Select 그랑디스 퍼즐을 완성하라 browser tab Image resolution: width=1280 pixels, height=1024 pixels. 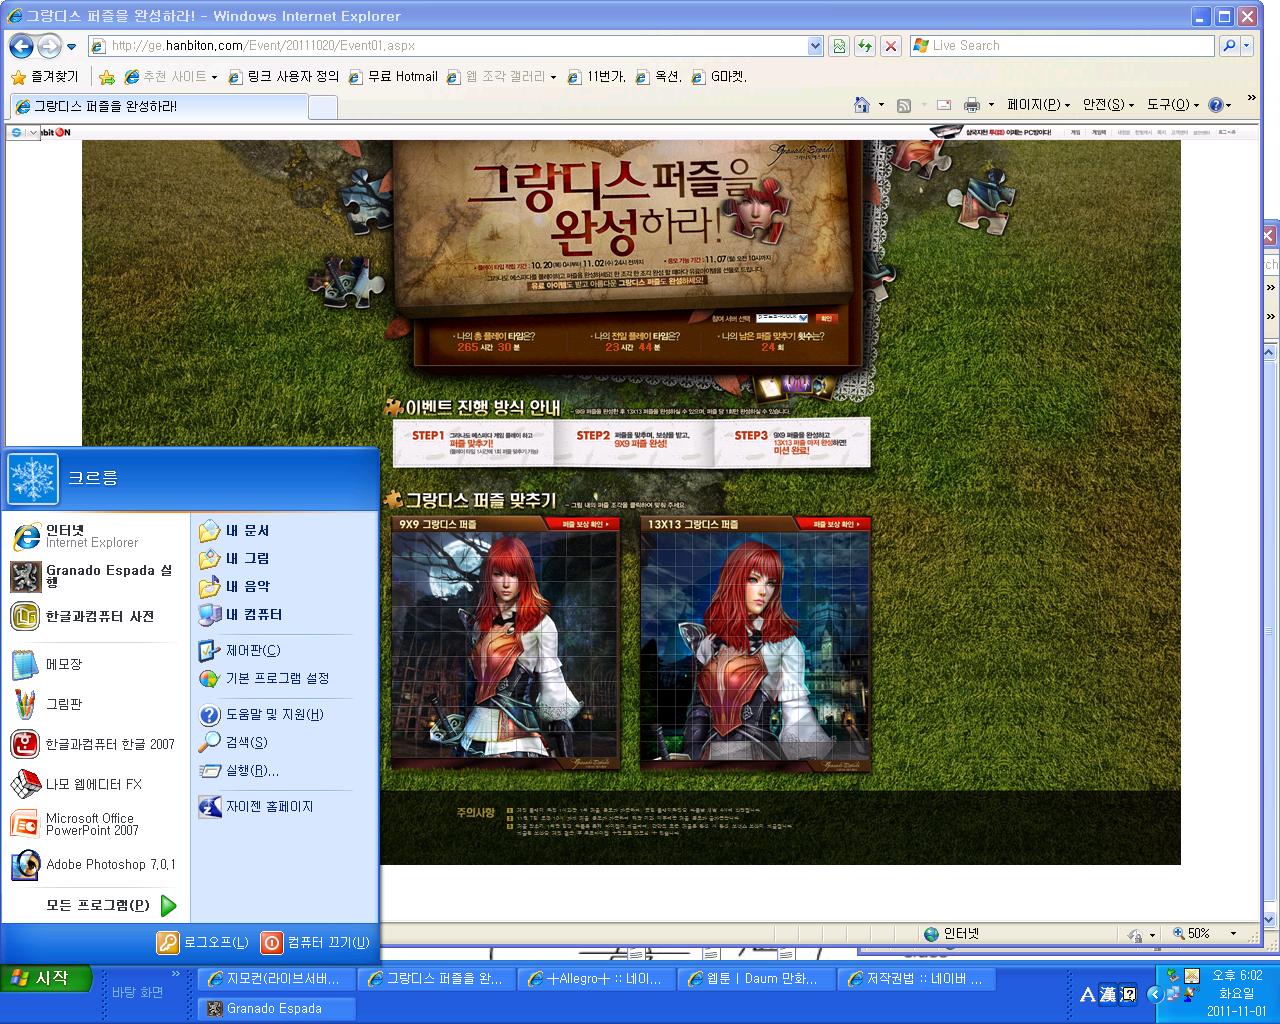(x=158, y=106)
